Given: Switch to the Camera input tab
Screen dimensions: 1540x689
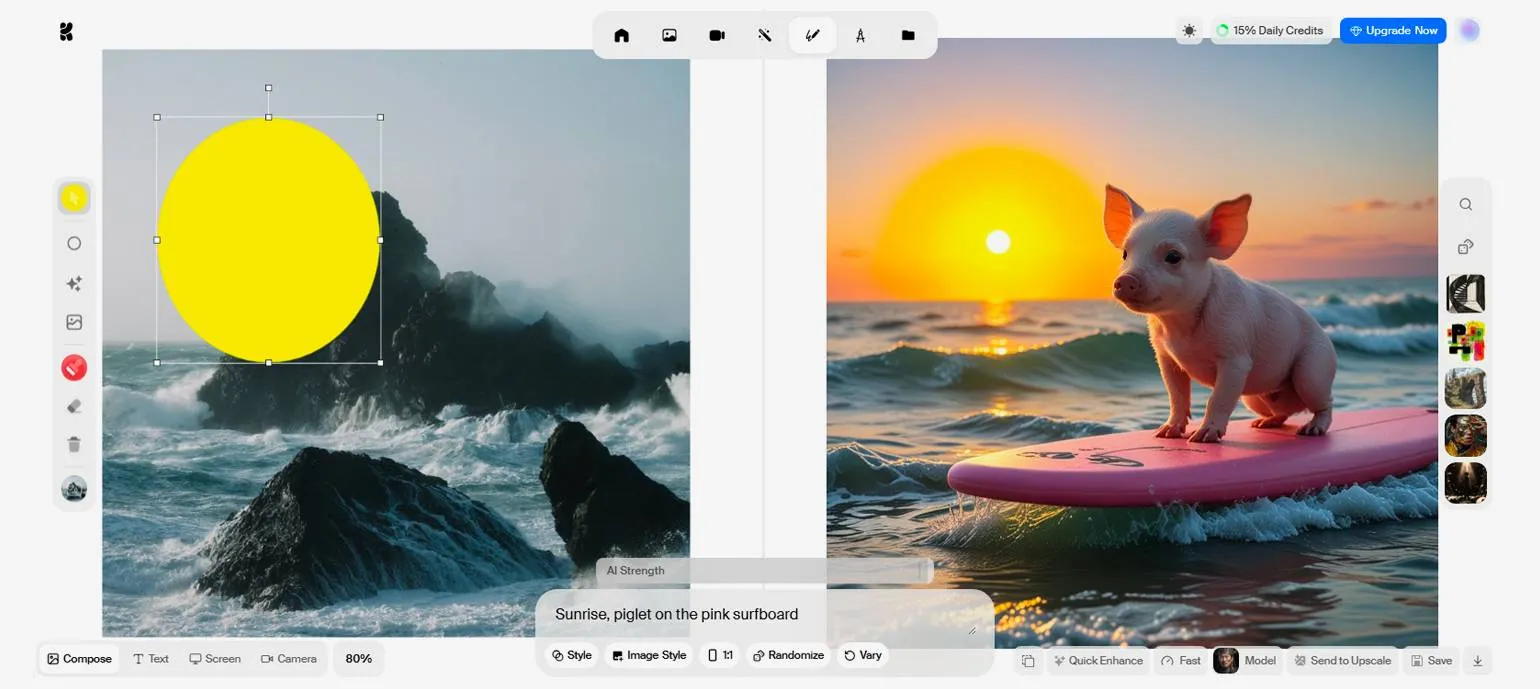Looking at the screenshot, I should click(x=289, y=658).
